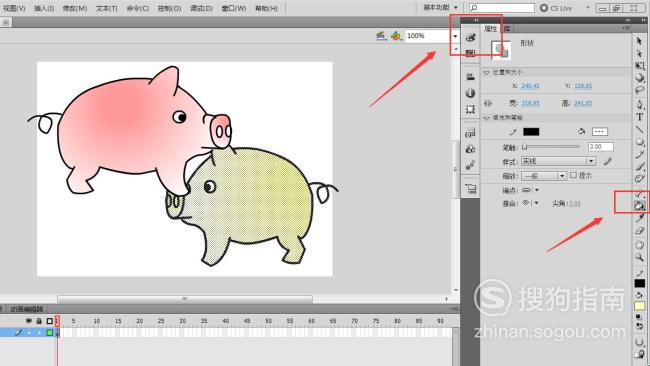
Task: Click the lock icon in timeline header
Action: point(39,321)
